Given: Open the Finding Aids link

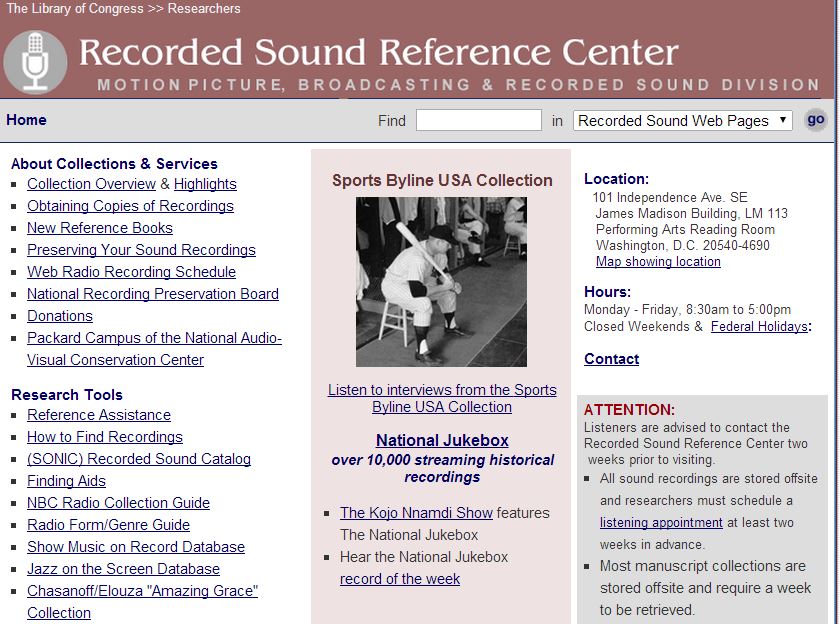Looking at the screenshot, I should tap(66, 481).
